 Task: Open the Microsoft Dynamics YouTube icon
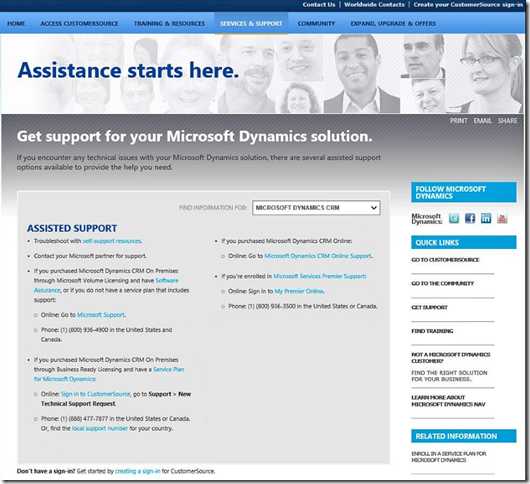(x=502, y=219)
